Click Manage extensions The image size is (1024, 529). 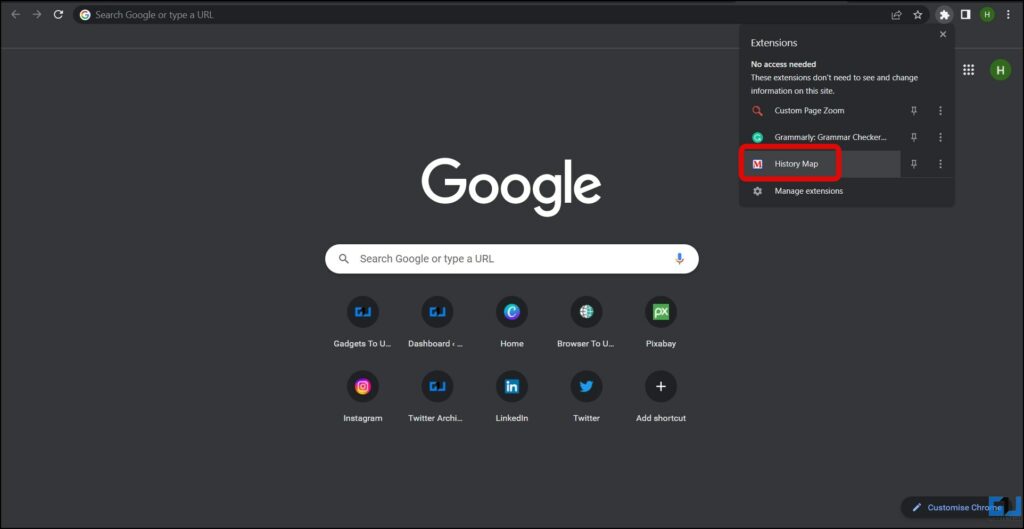coord(846,191)
